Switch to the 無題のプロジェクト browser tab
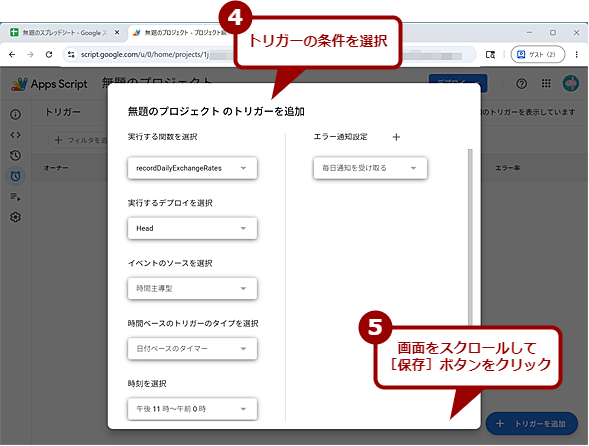 click(180, 33)
